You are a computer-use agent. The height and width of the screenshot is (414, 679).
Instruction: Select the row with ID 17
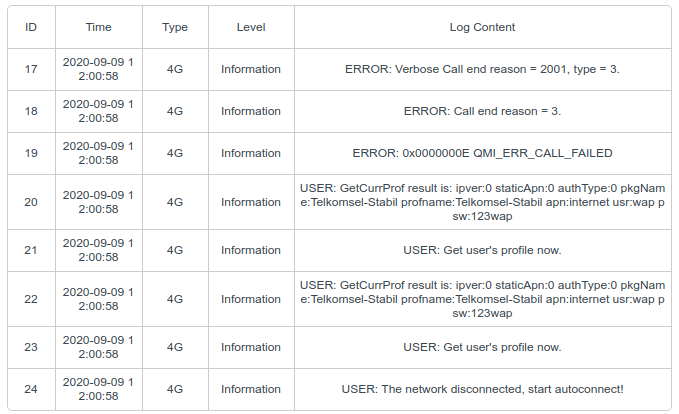(340, 69)
